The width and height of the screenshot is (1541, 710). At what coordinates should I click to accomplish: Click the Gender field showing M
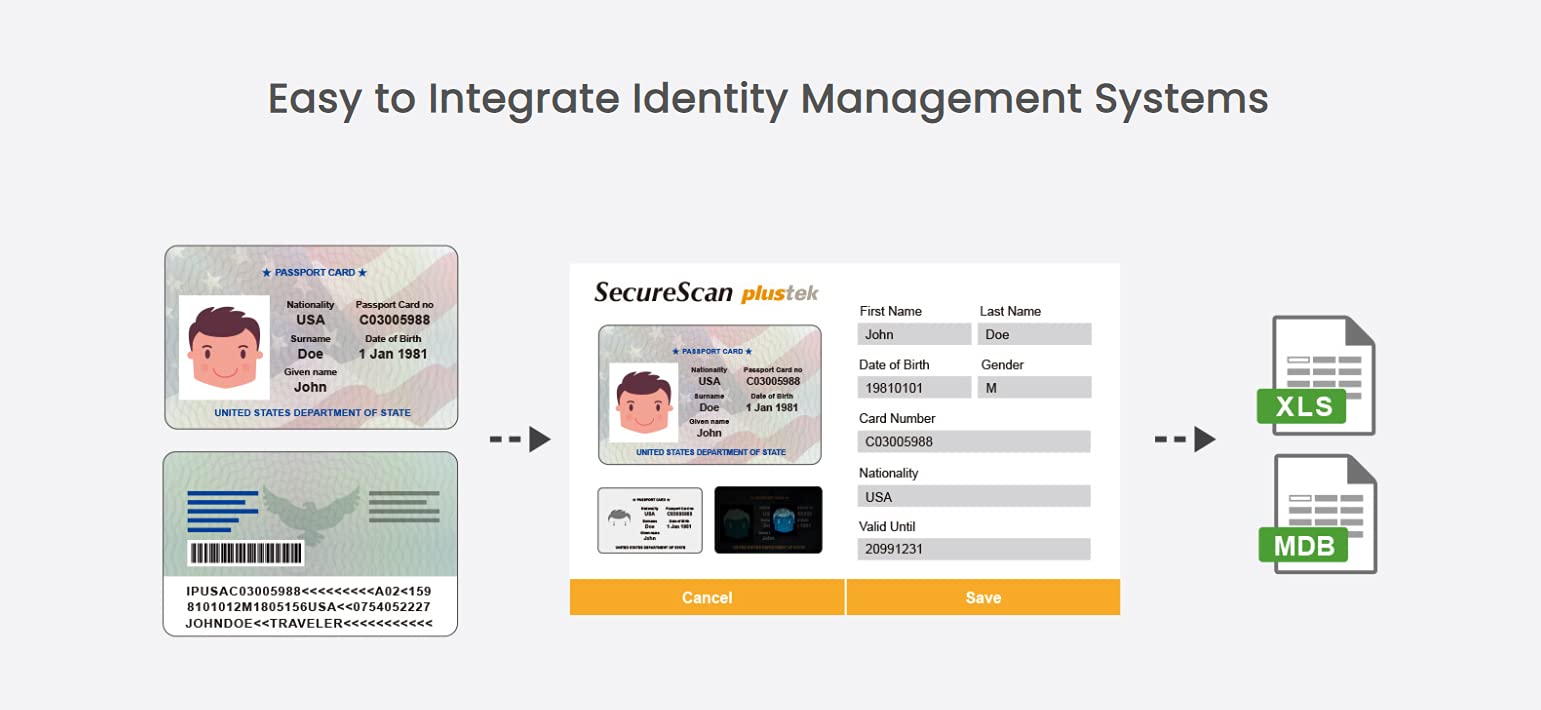coord(1034,388)
